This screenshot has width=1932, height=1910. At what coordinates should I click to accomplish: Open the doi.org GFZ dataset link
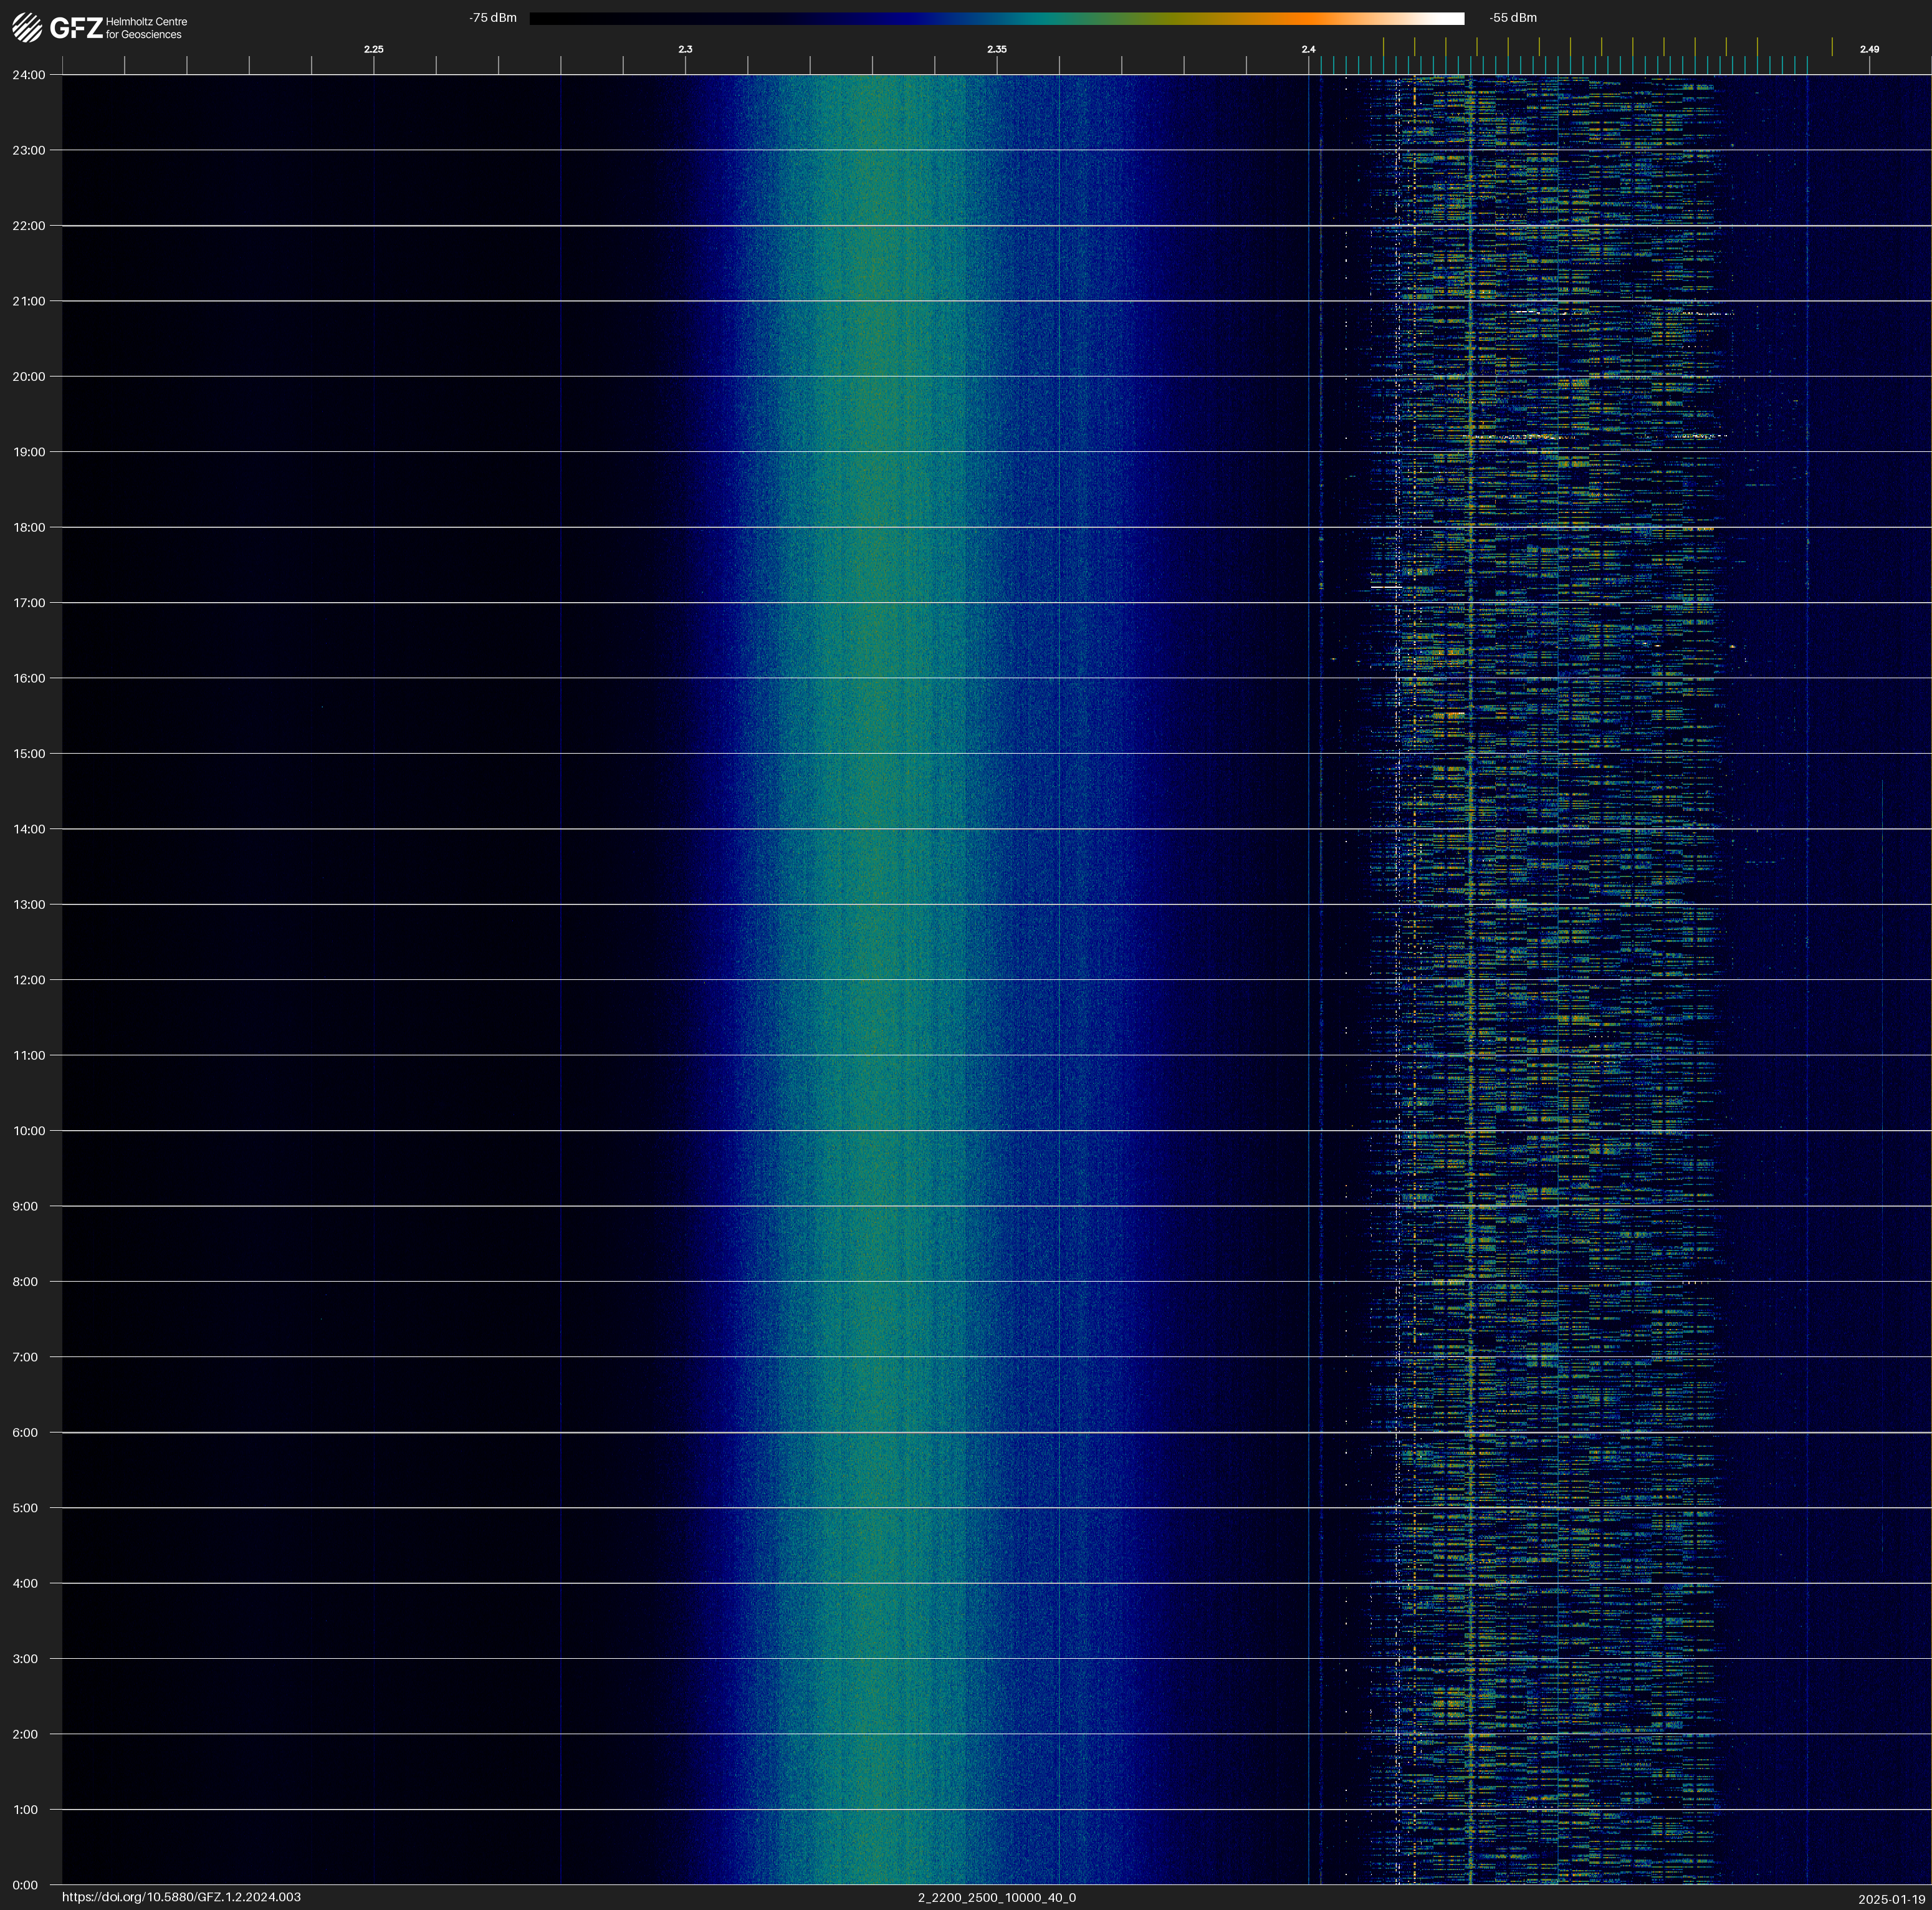[x=181, y=1897]
